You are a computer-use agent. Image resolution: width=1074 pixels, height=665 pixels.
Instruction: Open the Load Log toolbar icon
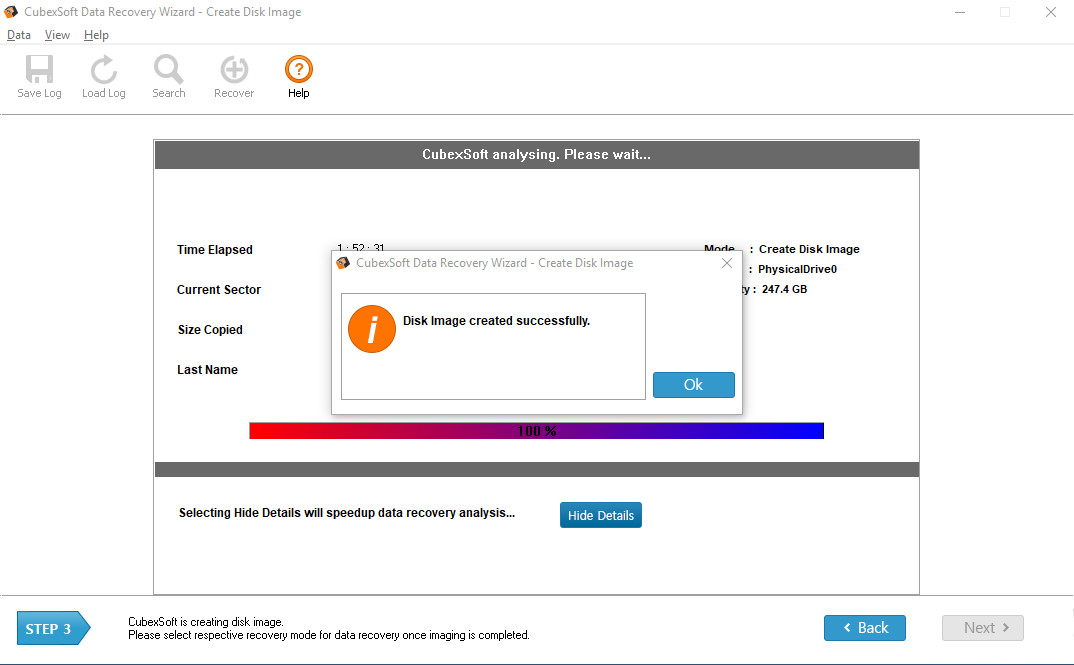pos(103,71)
